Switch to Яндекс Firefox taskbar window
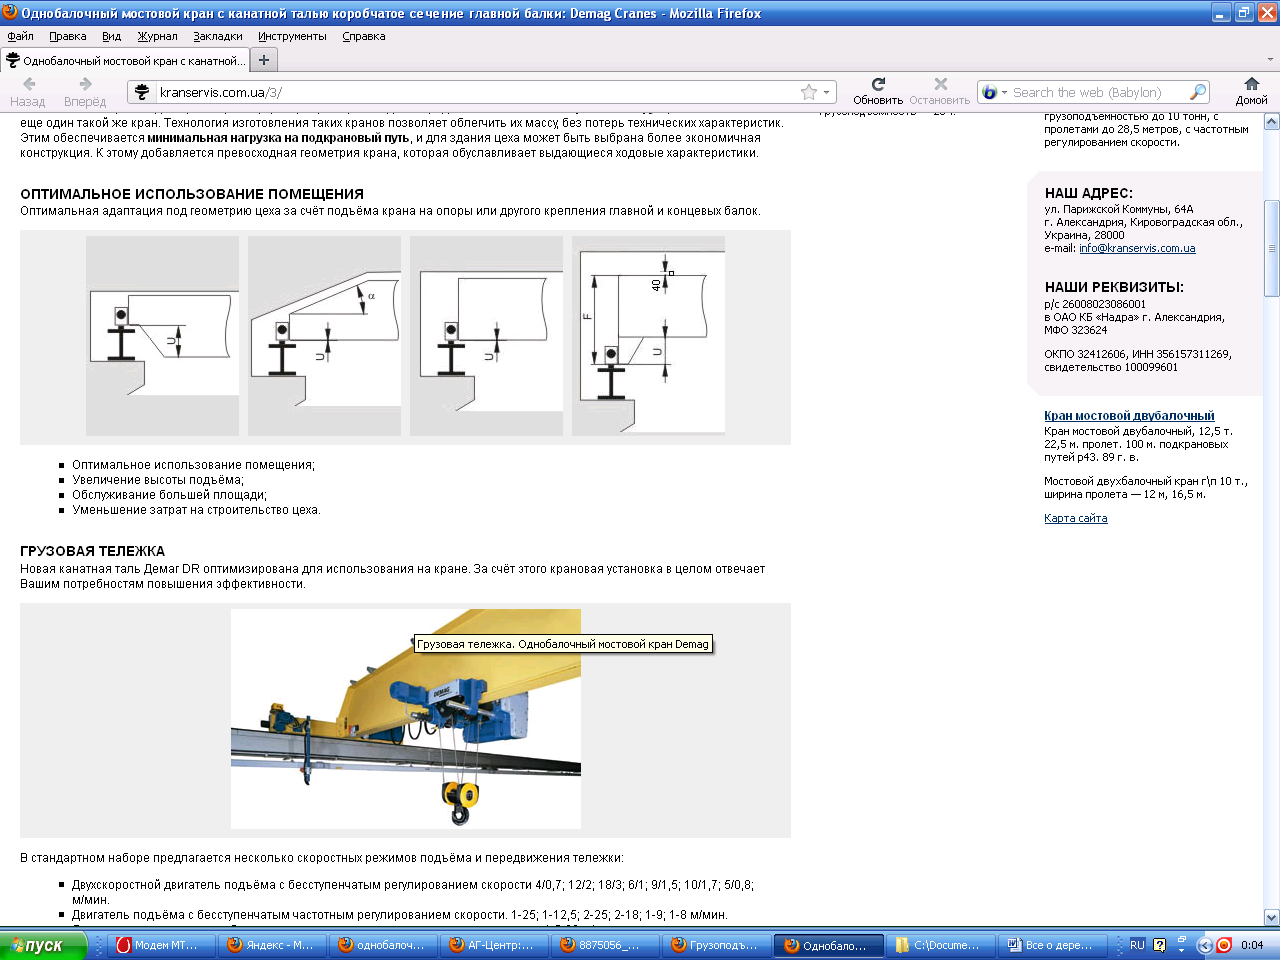The width and height of the screenshot is (1280, 960). click(272, 945)
